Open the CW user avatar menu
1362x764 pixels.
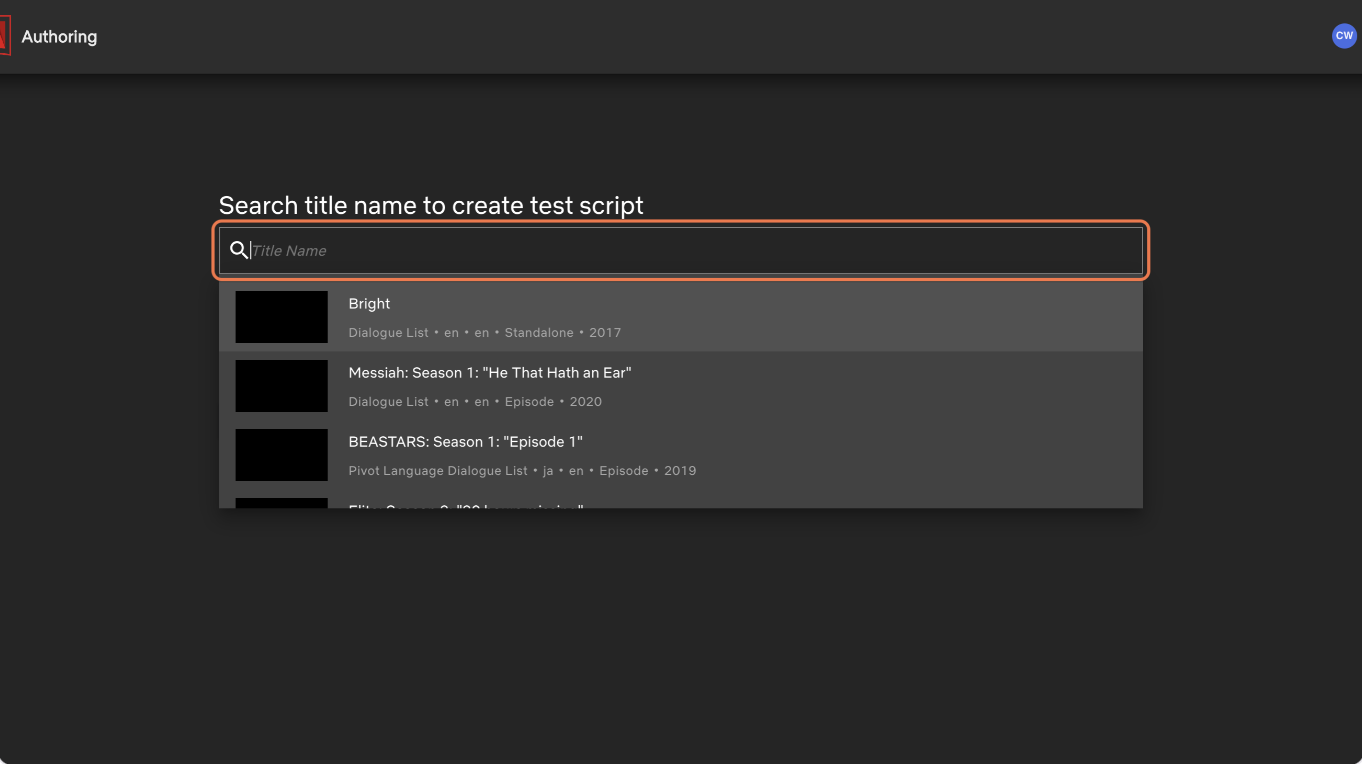1344,36
